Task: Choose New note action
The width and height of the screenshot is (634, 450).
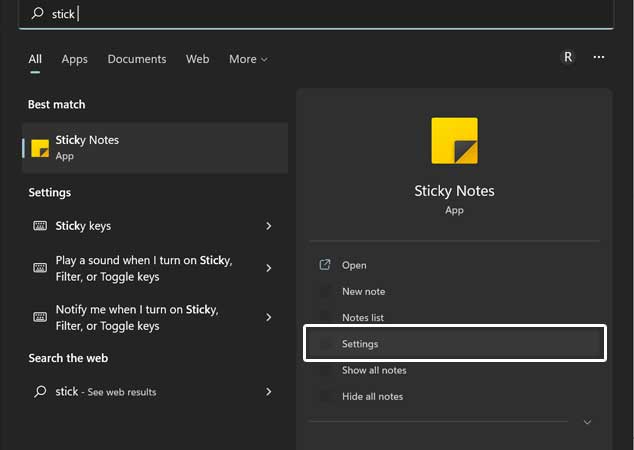Action: (455, 292)
